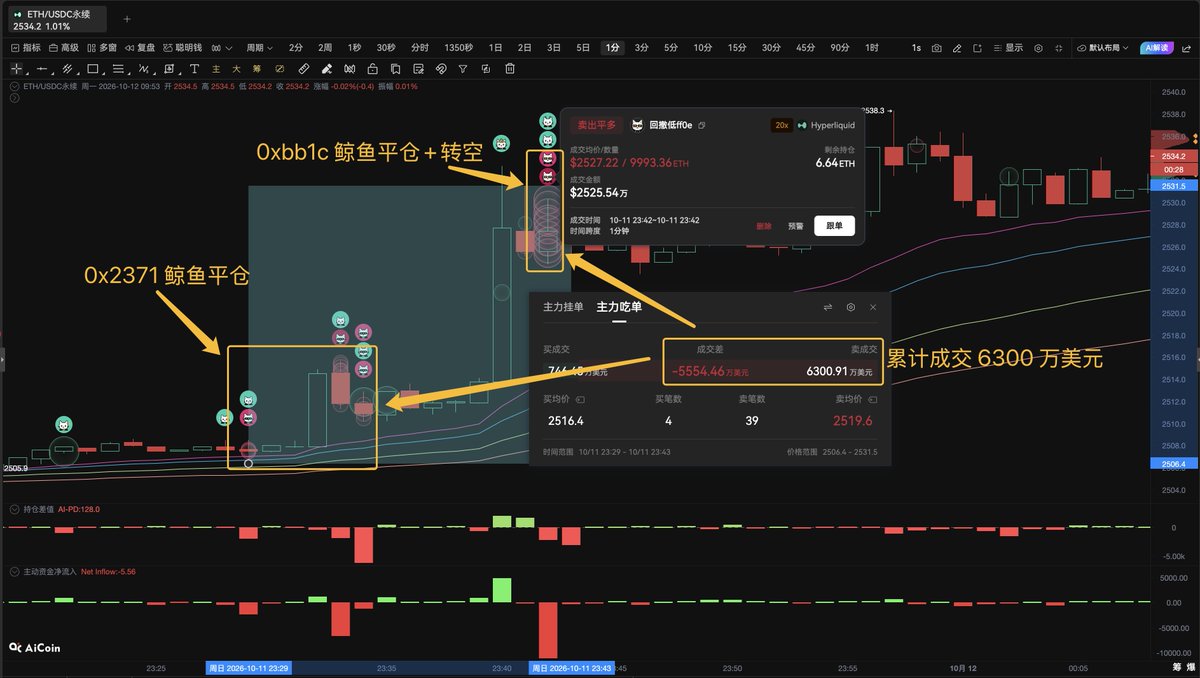Click the chart settings gear icon
The width and height of the screenshot is (1200, 678).
(1038, 48)
